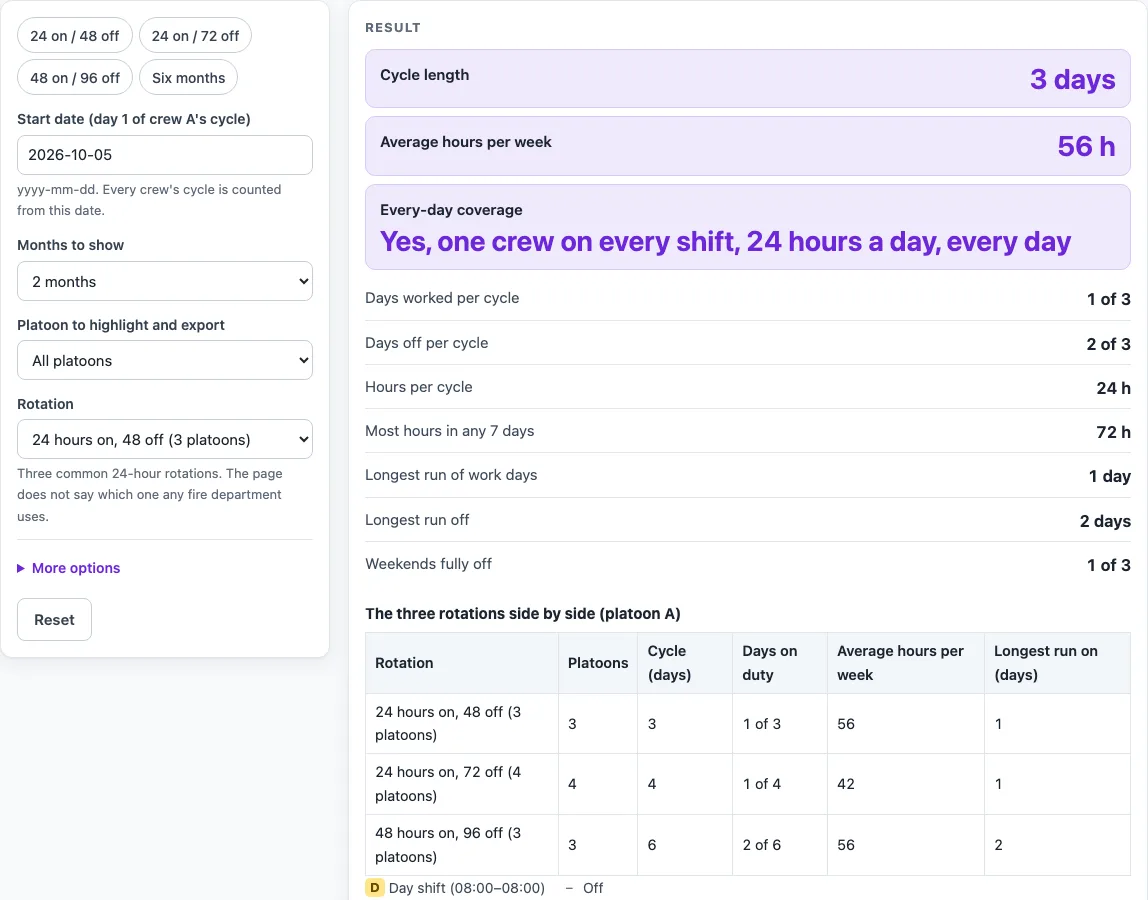
Task: Click the 72 h most hours value
Action: pos(1113,432)
